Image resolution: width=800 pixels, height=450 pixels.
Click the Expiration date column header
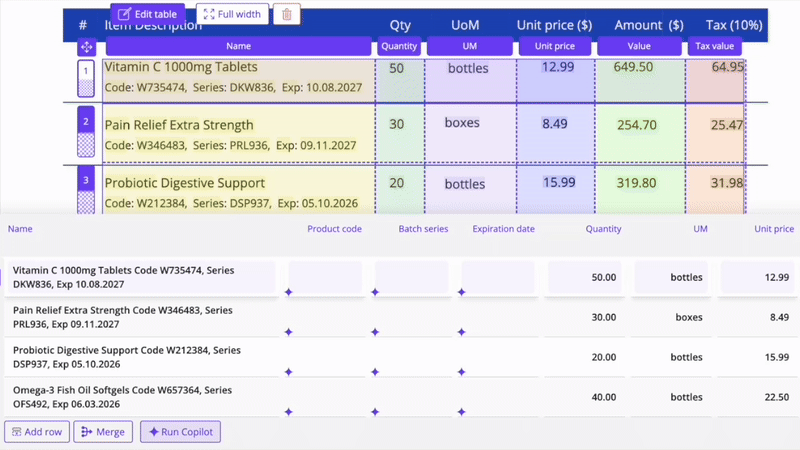[x=504, y=229]
